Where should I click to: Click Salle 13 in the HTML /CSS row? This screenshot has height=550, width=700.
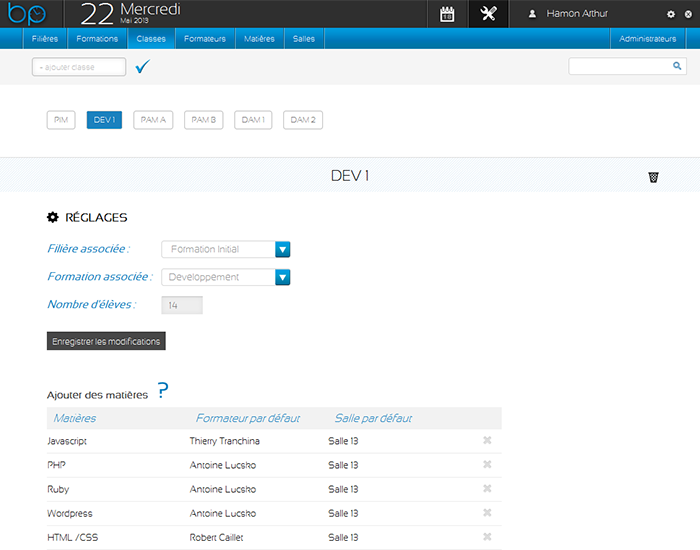click(343, 538)
